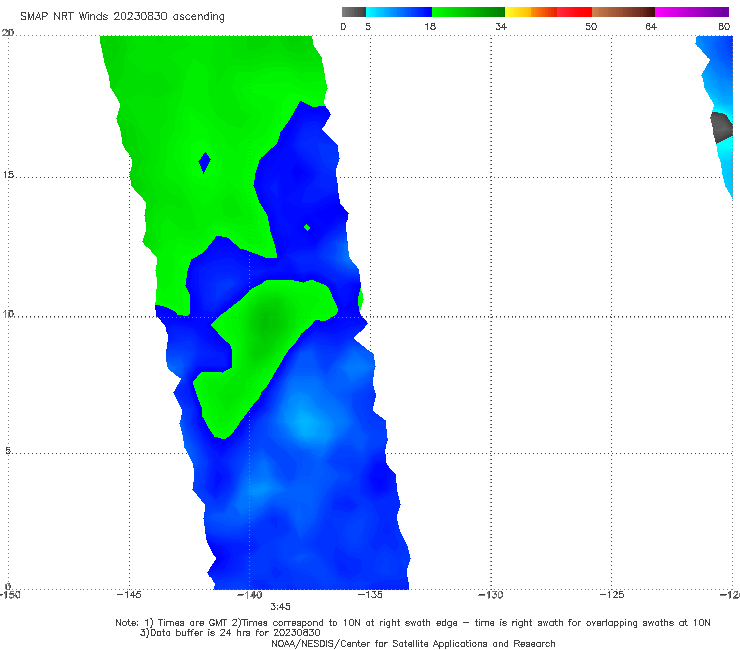Click the color bar label '80'
The width and height of the screenshot is (740, 650).
coord(724,26)
